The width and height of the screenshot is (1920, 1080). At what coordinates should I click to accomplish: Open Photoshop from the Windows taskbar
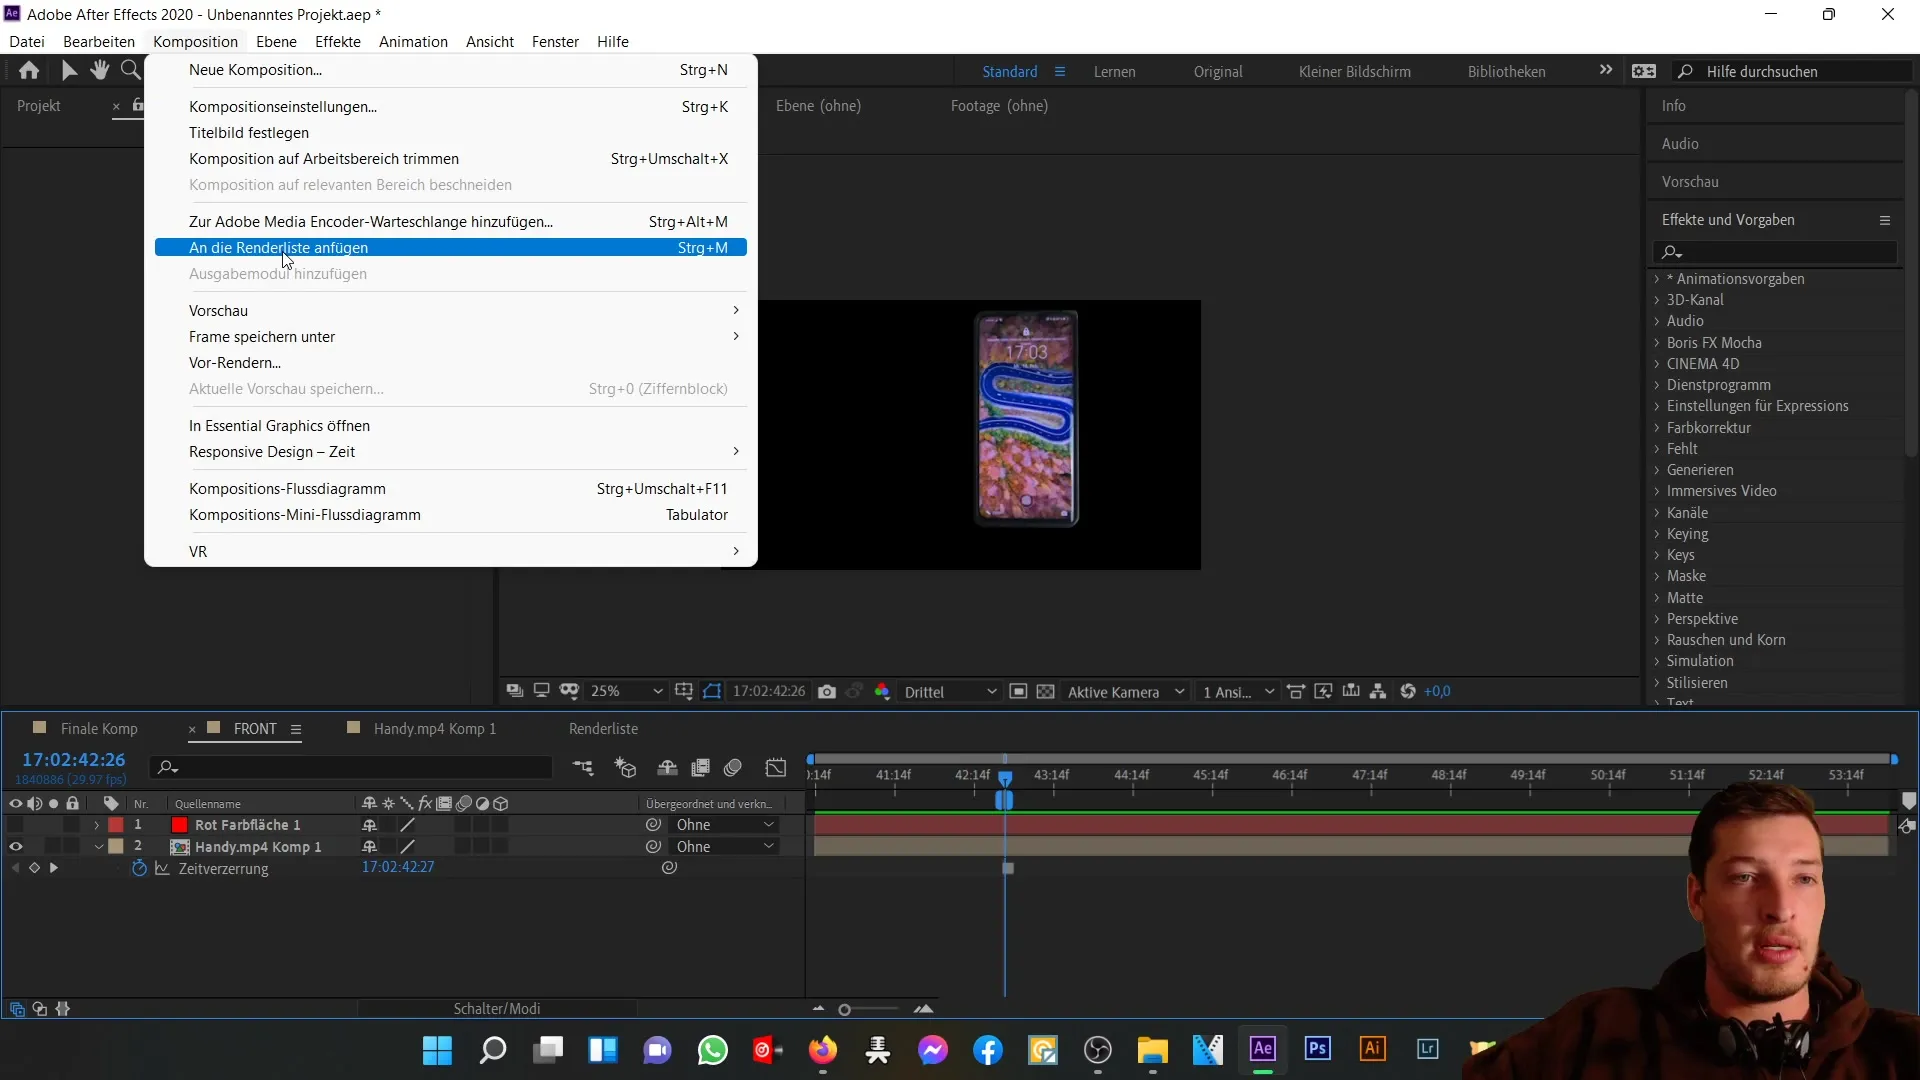1317,1049
